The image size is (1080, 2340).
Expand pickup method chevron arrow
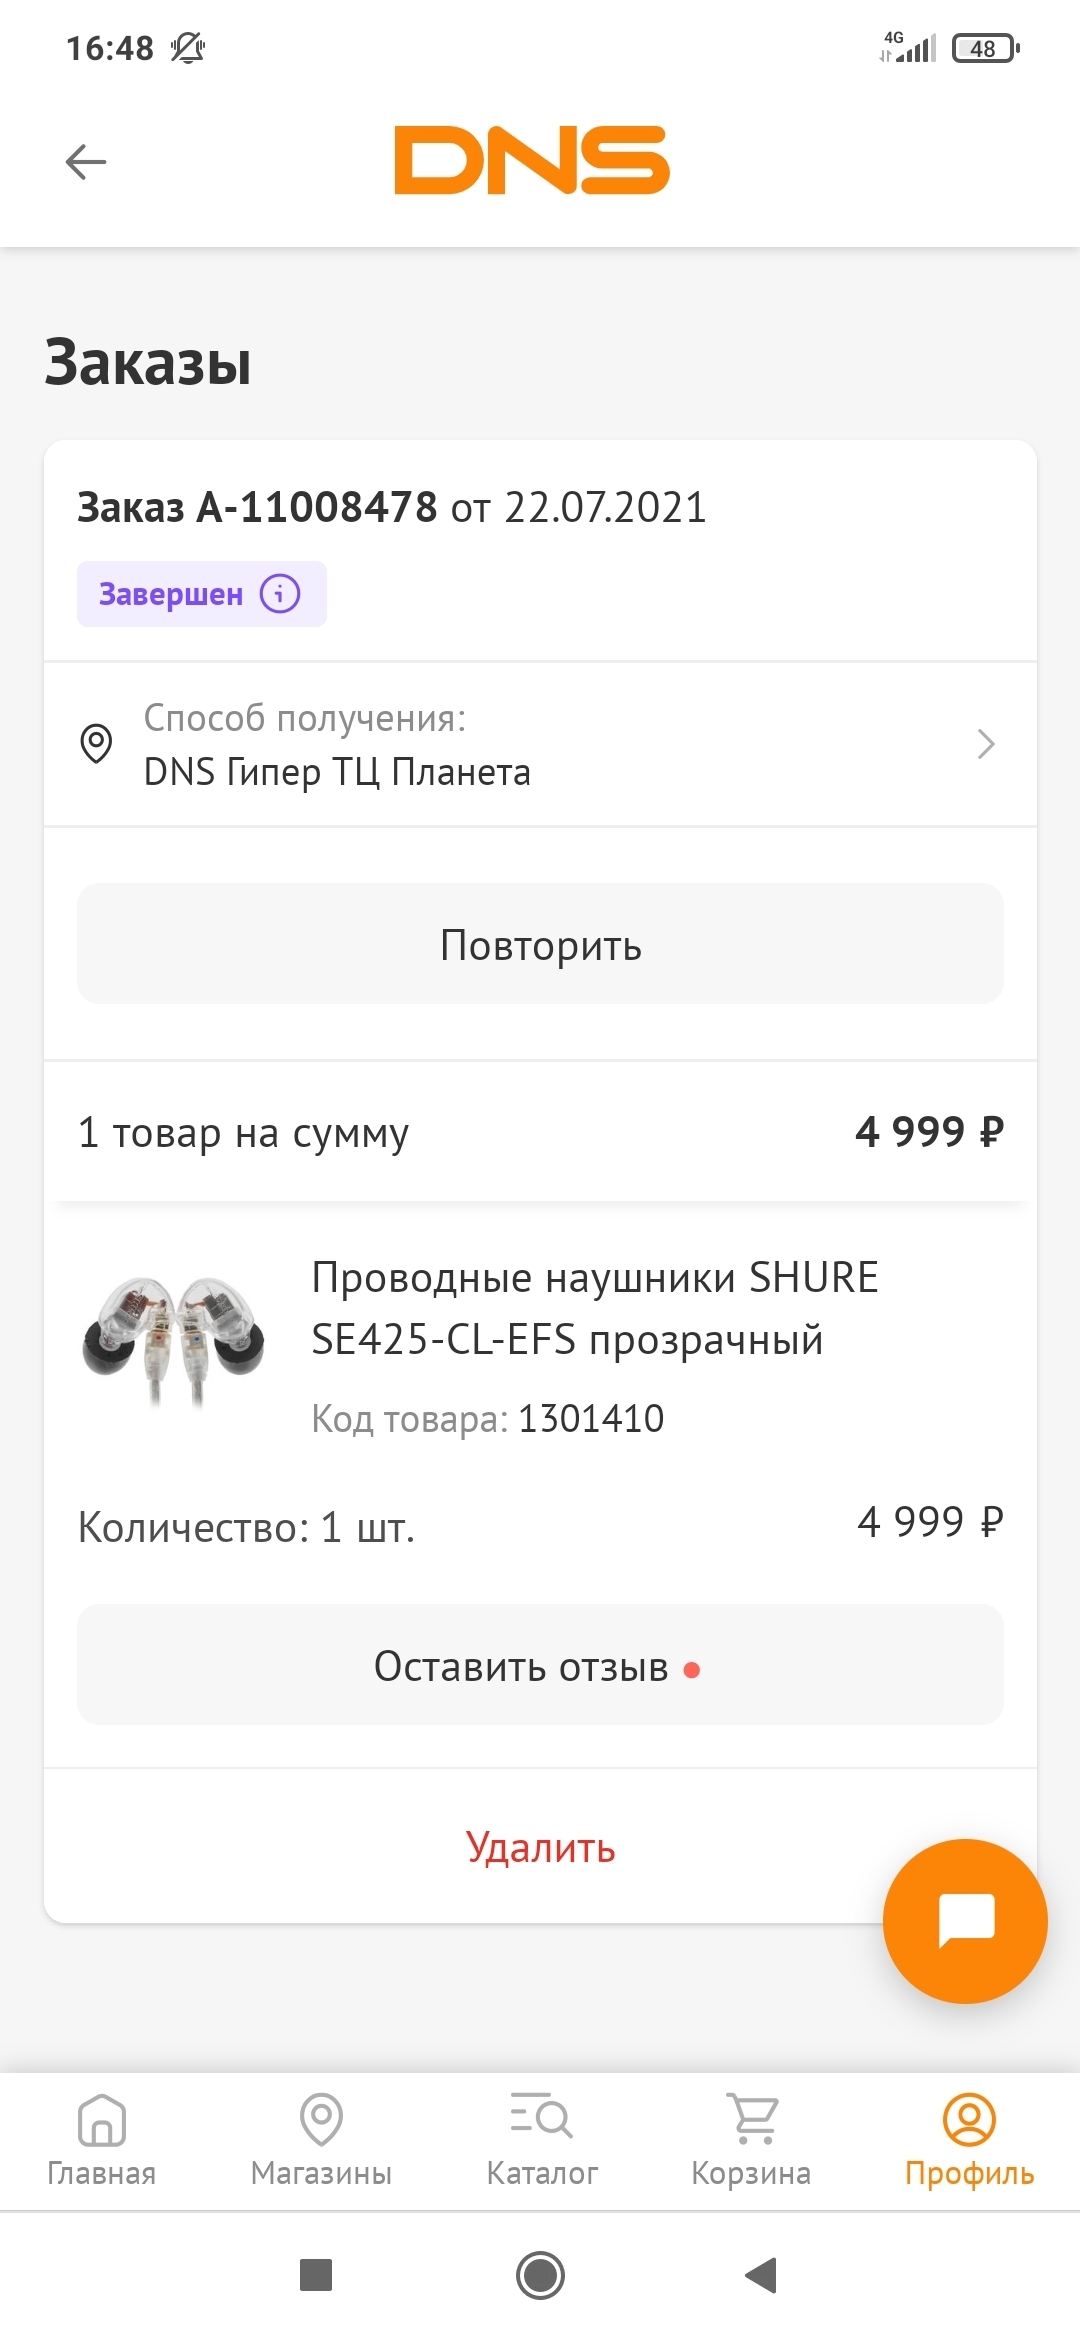click(985, 744)
